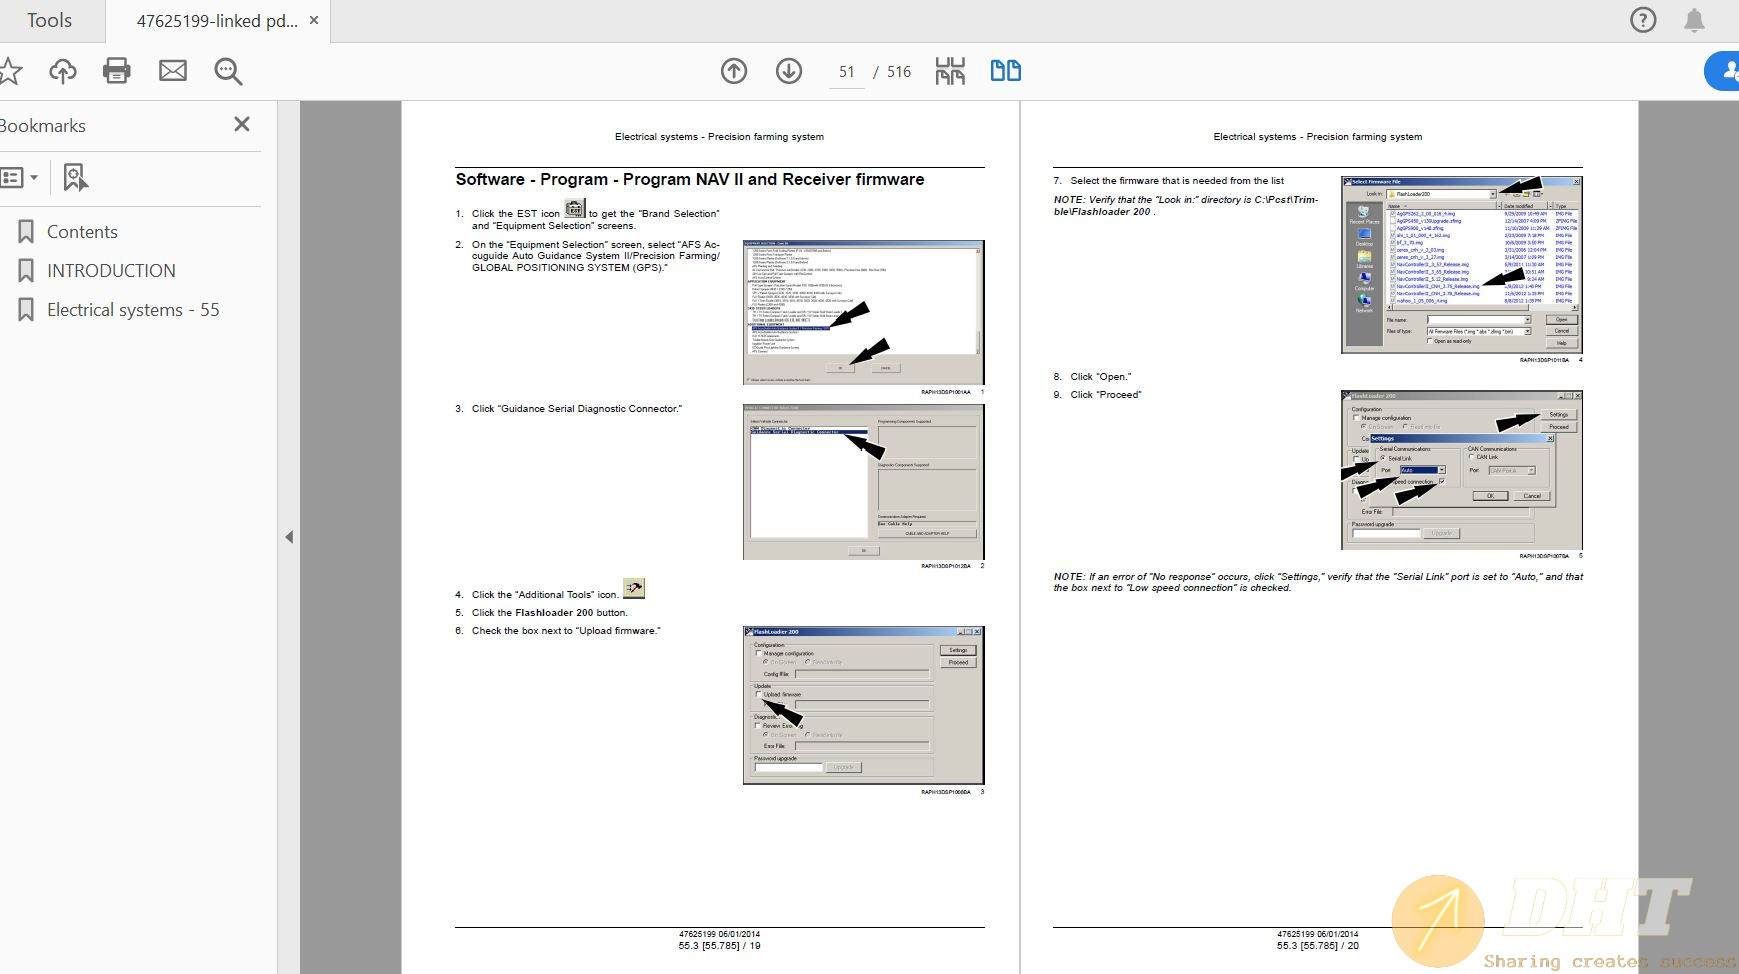This screenshot has width=1739, height=974.
Task: Expand the bookmarks options dropdown
Action: pos(20,177)
